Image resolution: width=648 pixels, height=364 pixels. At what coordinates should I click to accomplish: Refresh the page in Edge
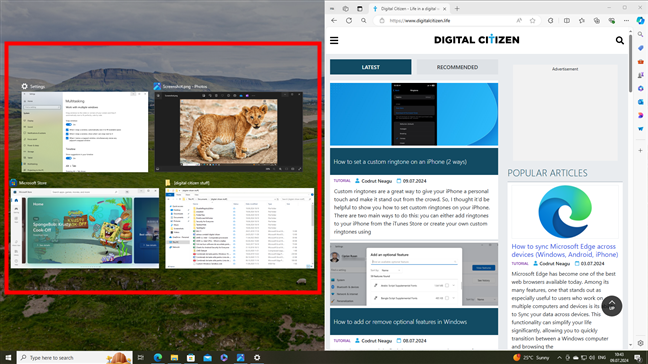tap(349, 21)
